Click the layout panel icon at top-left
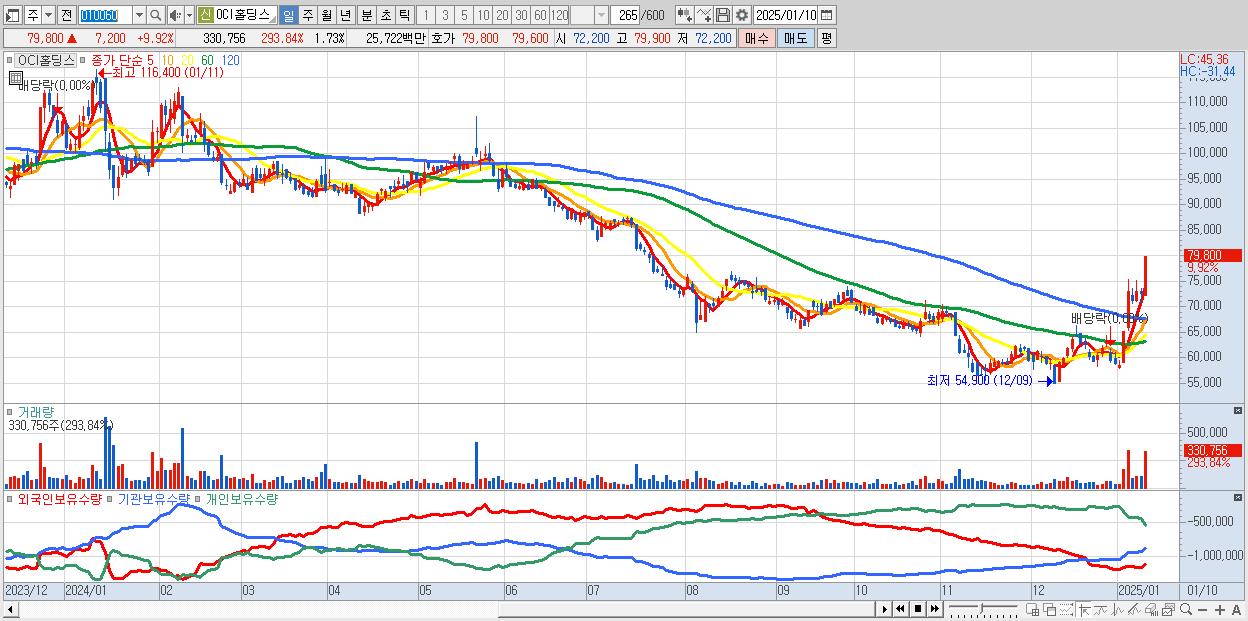 coord(13,15)
